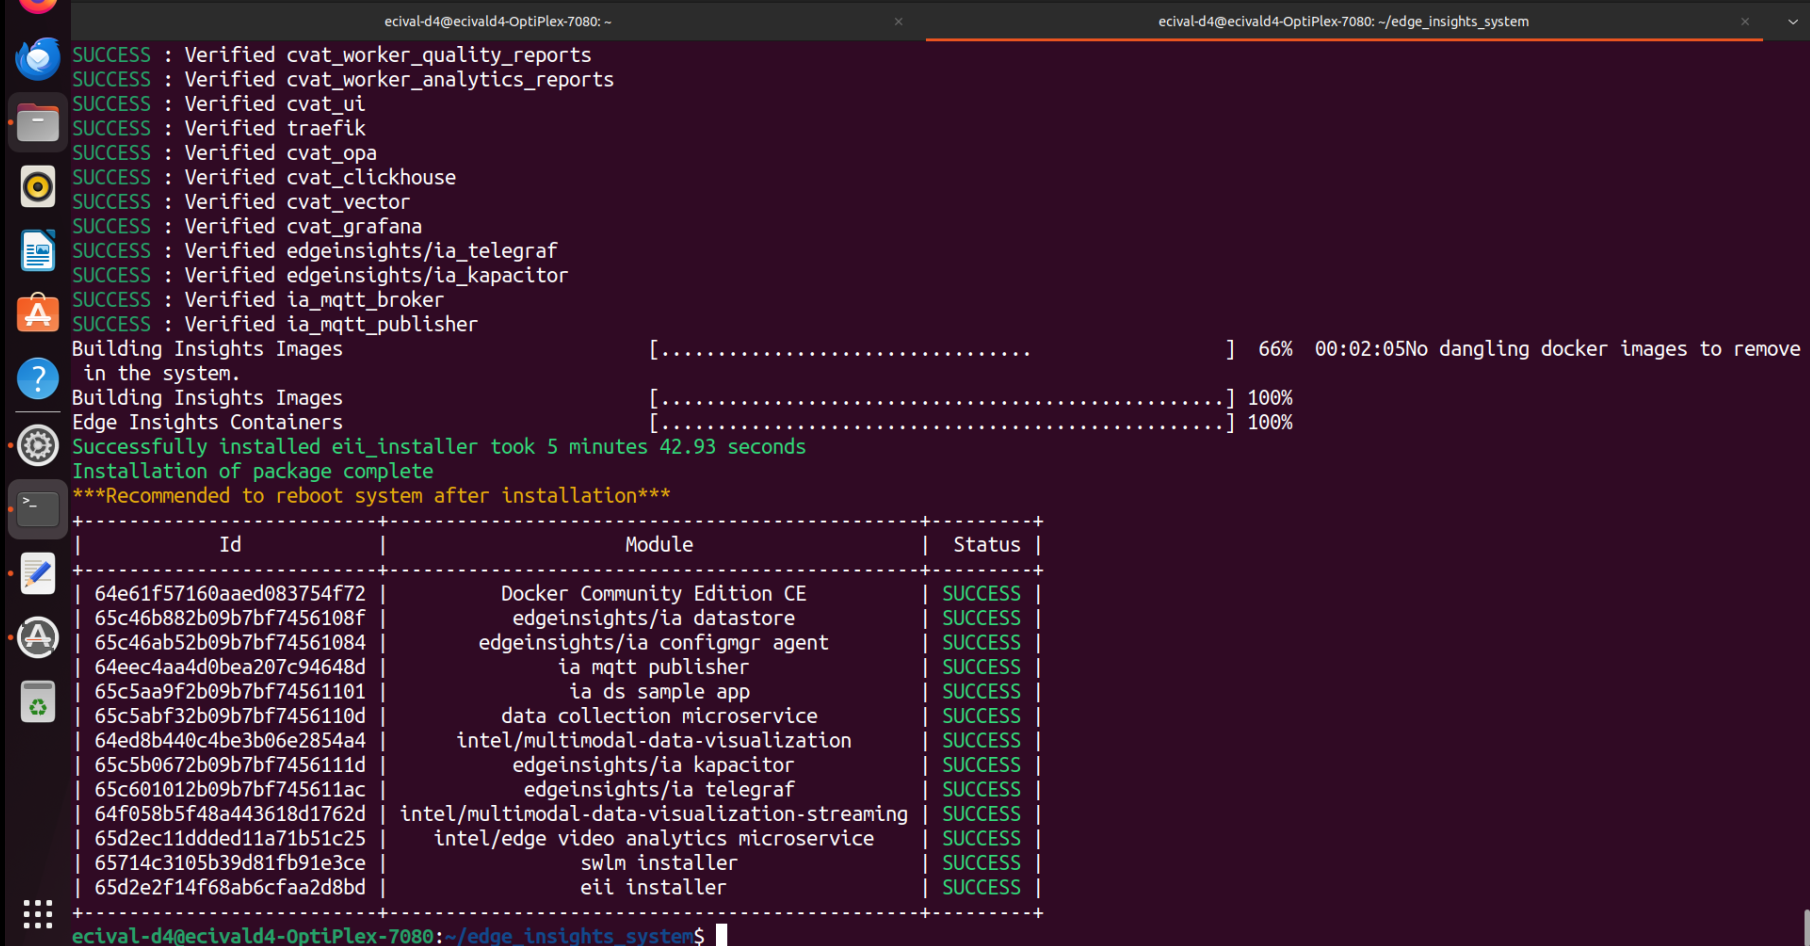This screenshot has height=946, width=1810.
Task: Click 'Edge Insights Containers' progress line
Action: point(682,422)
